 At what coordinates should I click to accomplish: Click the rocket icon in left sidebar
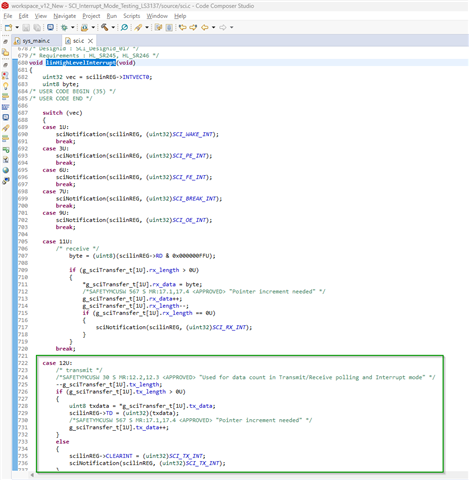tap(6, 128)
